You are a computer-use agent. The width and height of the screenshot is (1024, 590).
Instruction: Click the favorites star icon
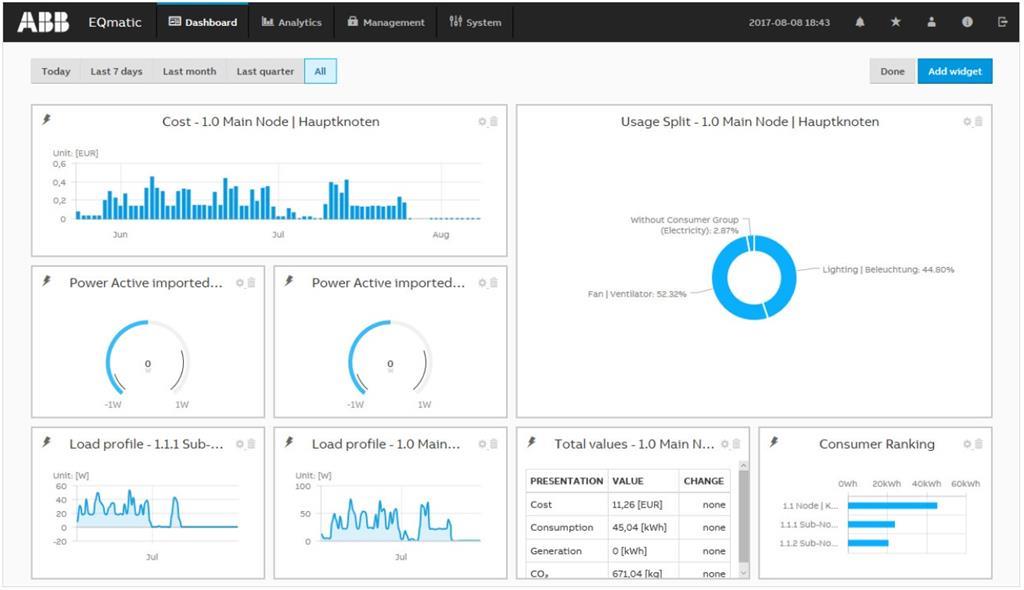tap(896, 22)
